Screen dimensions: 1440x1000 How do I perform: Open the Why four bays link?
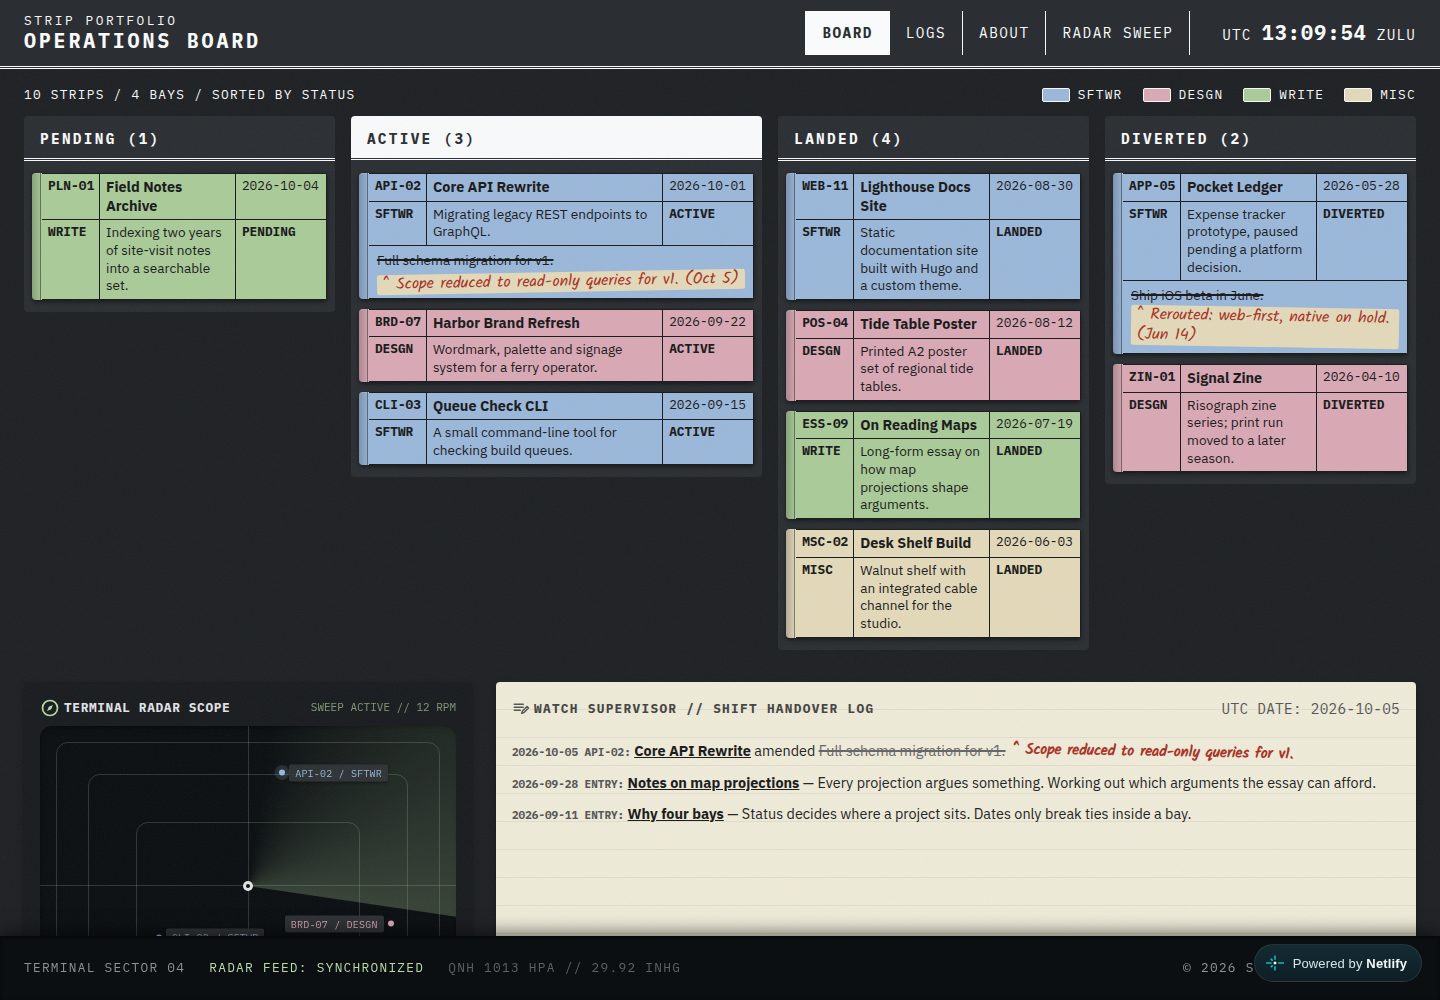675,814
